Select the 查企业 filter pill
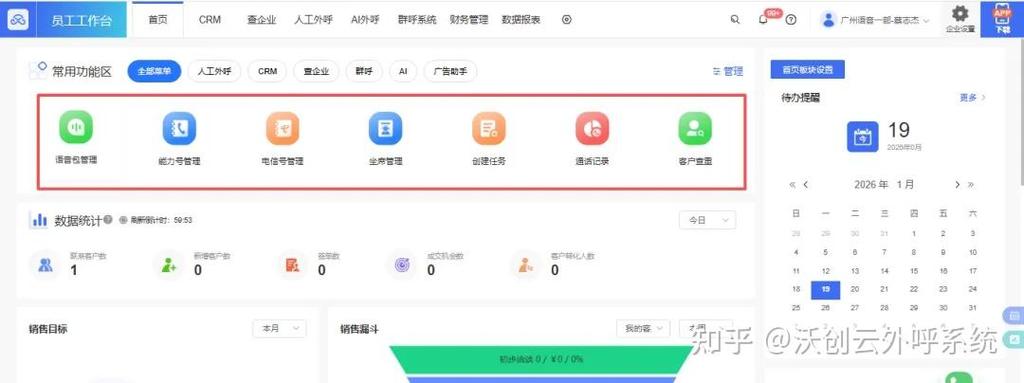This screenshot has width=1024, height=383. [x=316, y=71]
